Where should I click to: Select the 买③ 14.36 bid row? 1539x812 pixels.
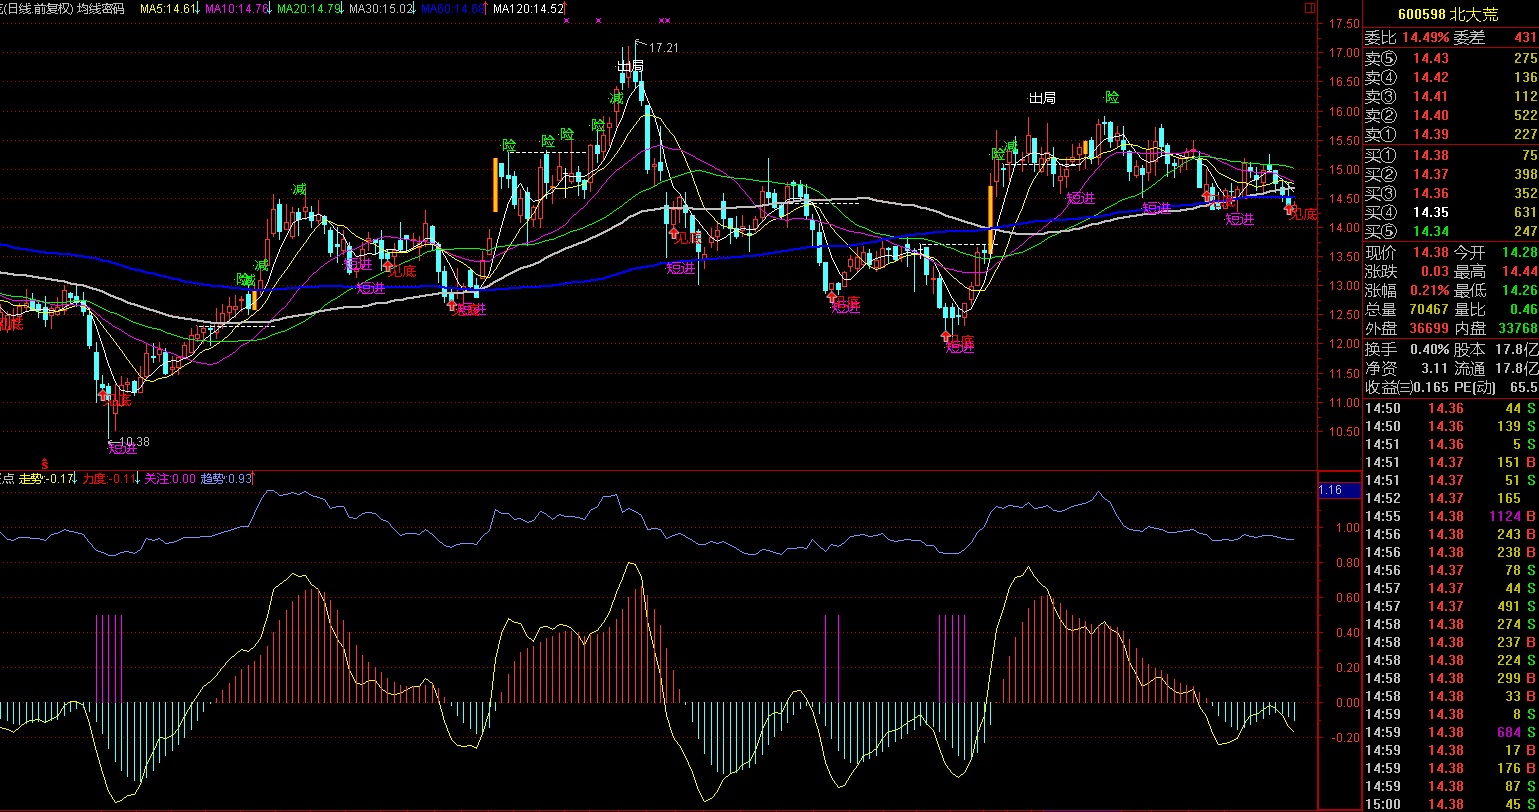pos(1451,193)
